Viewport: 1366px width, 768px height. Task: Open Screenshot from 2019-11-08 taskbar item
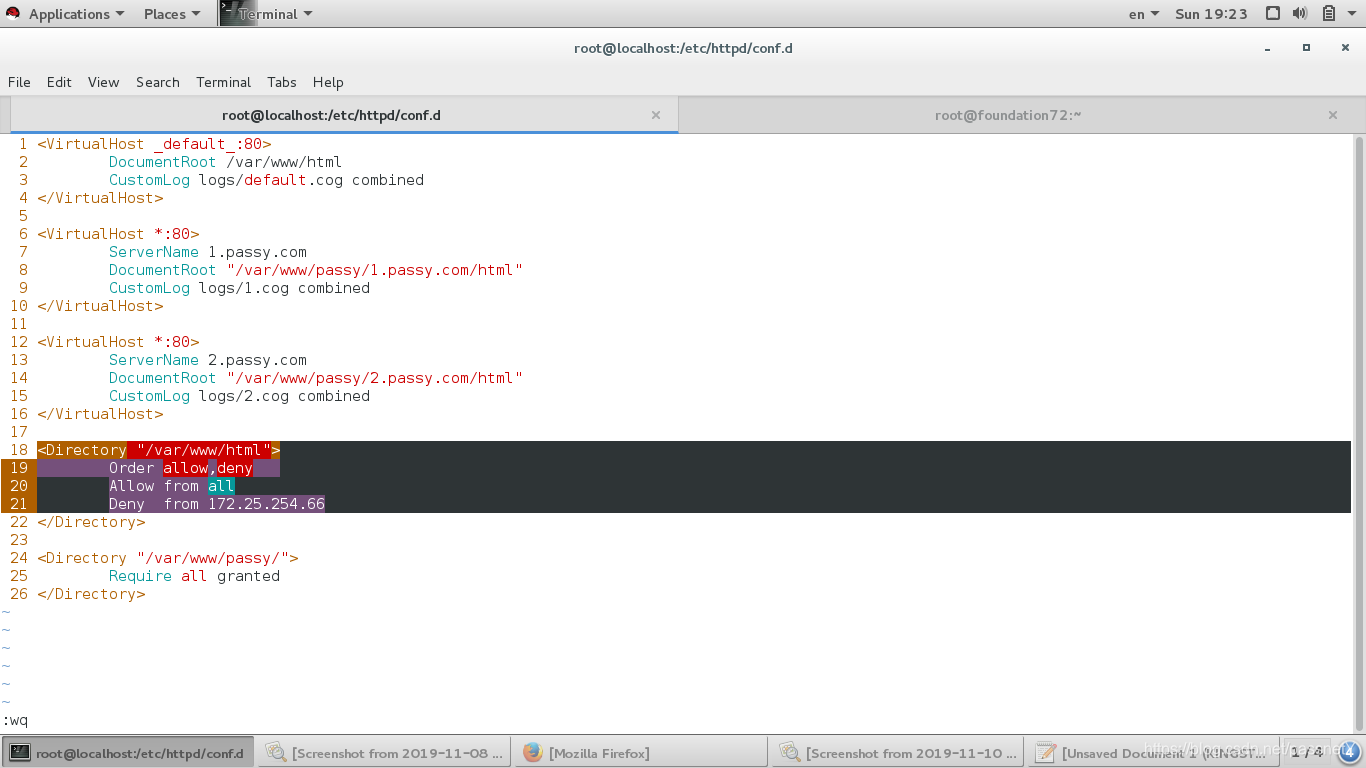(385, 753)
